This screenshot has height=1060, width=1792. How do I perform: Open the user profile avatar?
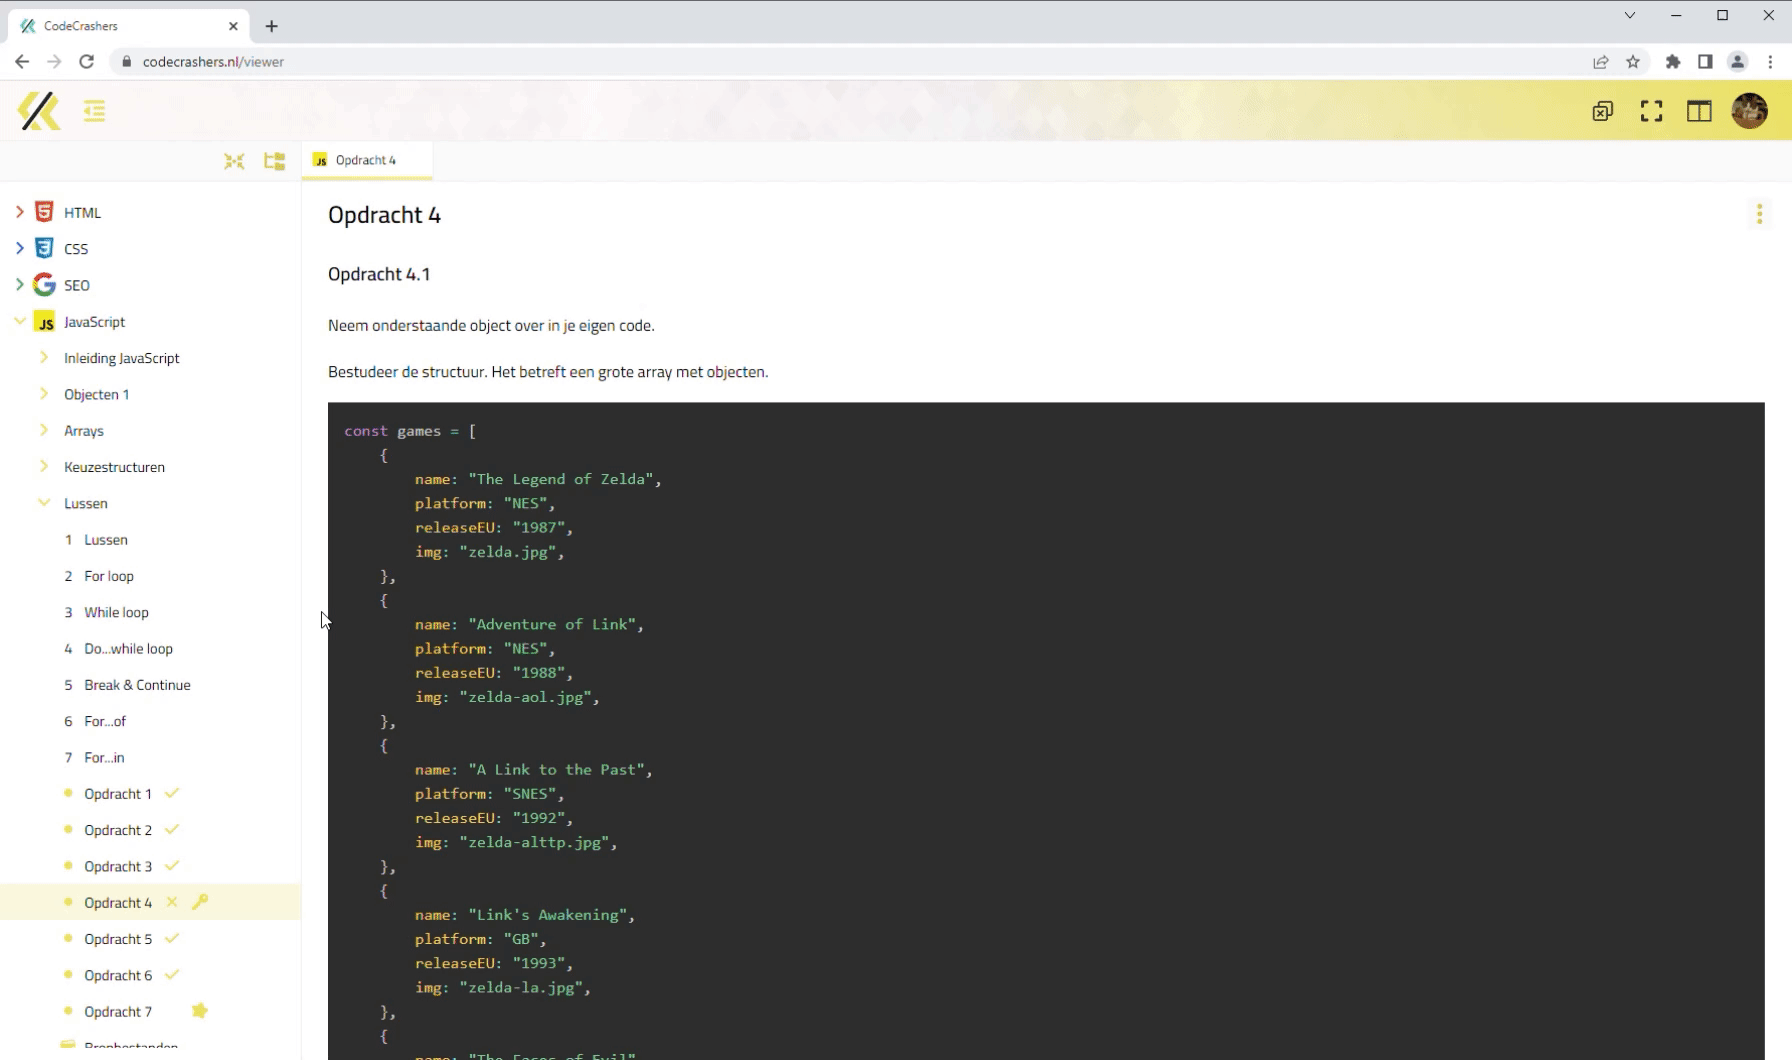[x=1749, y=111]
